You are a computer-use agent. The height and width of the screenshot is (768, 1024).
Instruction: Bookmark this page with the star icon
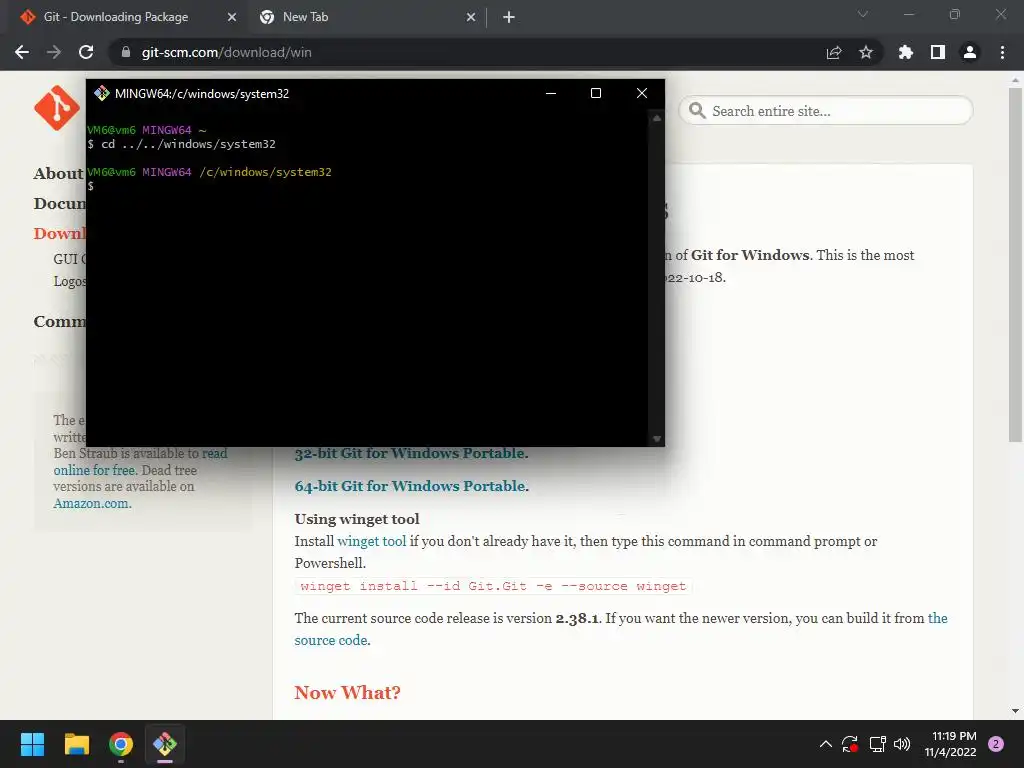866,52
